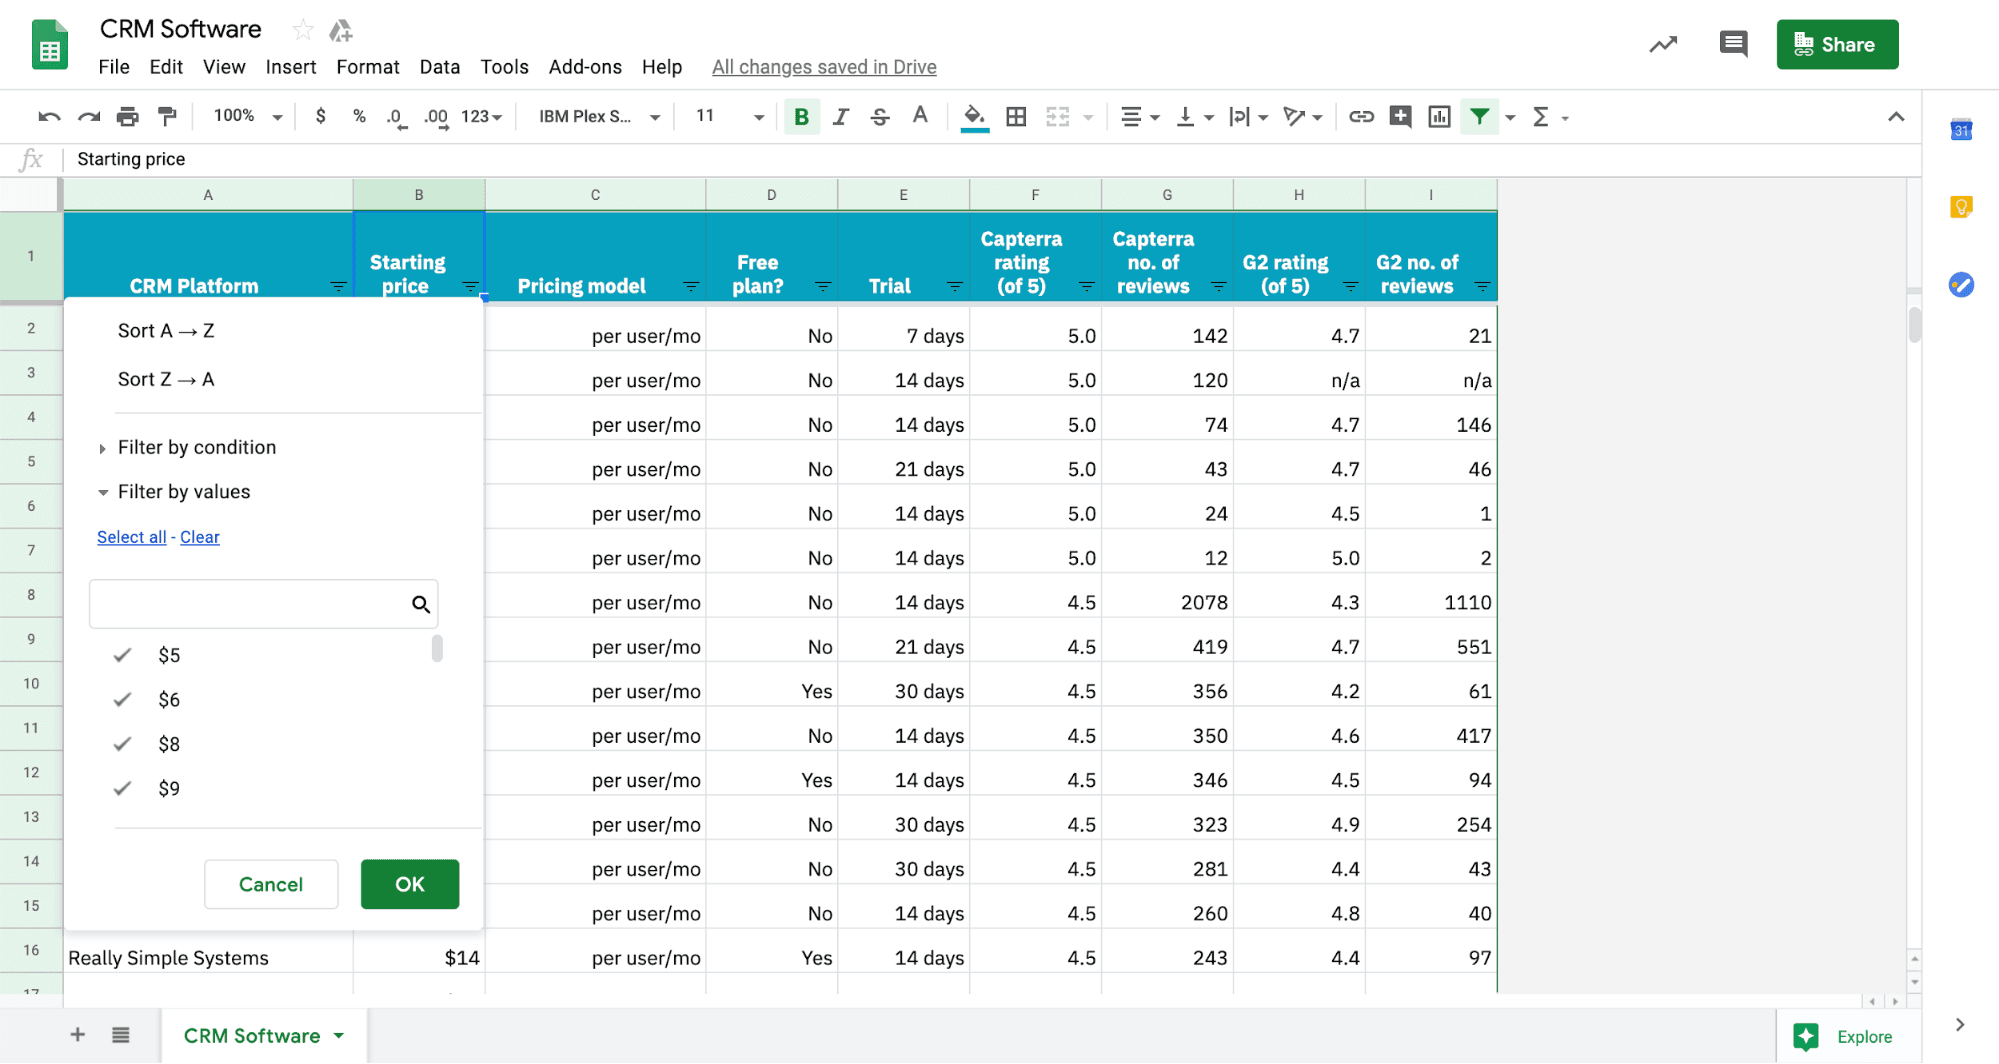Toggle strikethrough text formatting
Image resolution: width=1999 pixels, height=1064 pixels.
pos(880,117)
